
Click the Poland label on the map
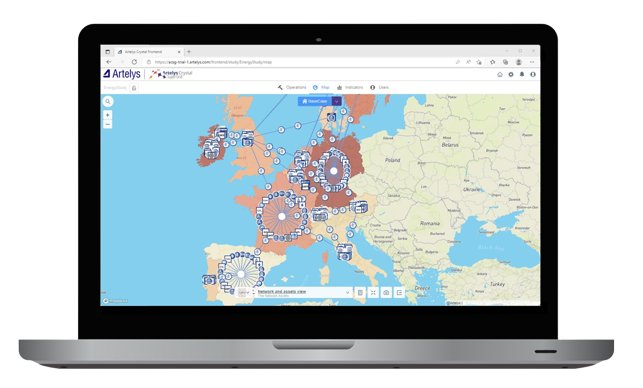(x=392, y=160)
